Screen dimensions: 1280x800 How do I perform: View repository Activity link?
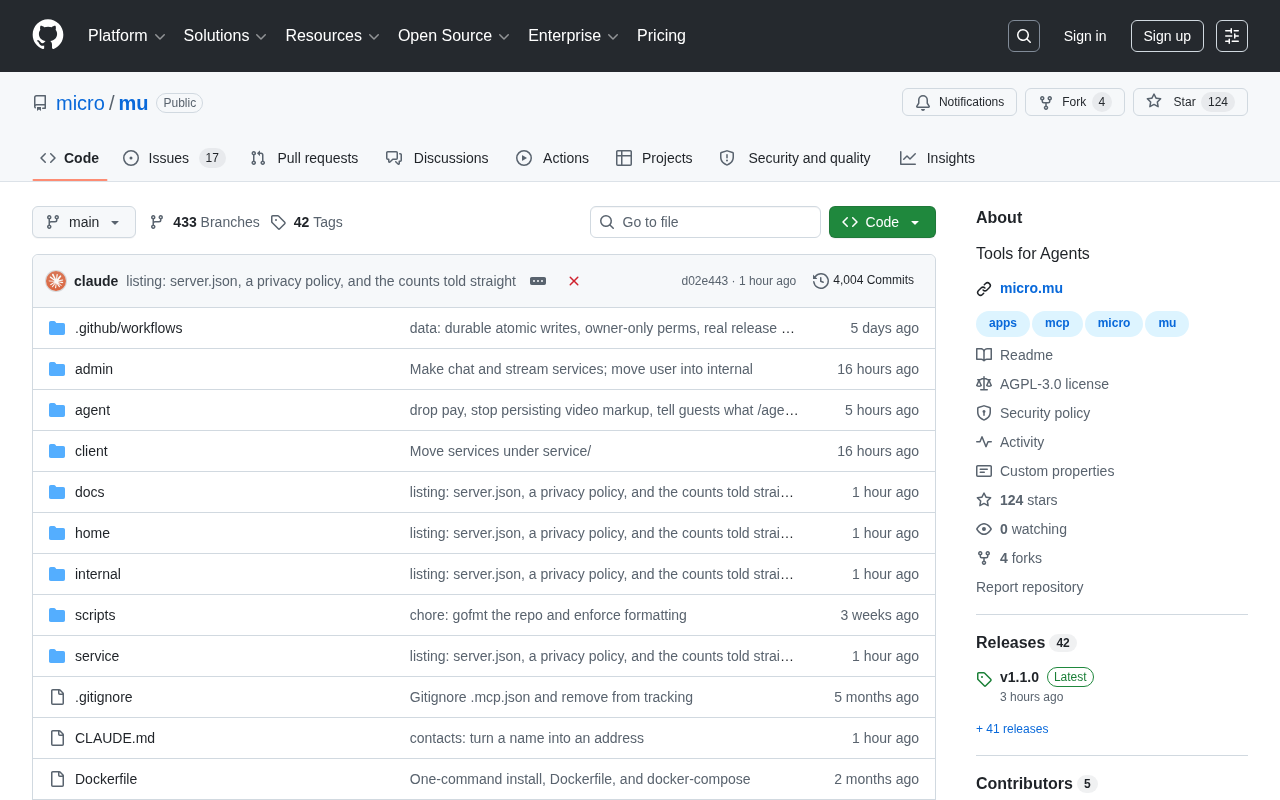(1011, 442)
